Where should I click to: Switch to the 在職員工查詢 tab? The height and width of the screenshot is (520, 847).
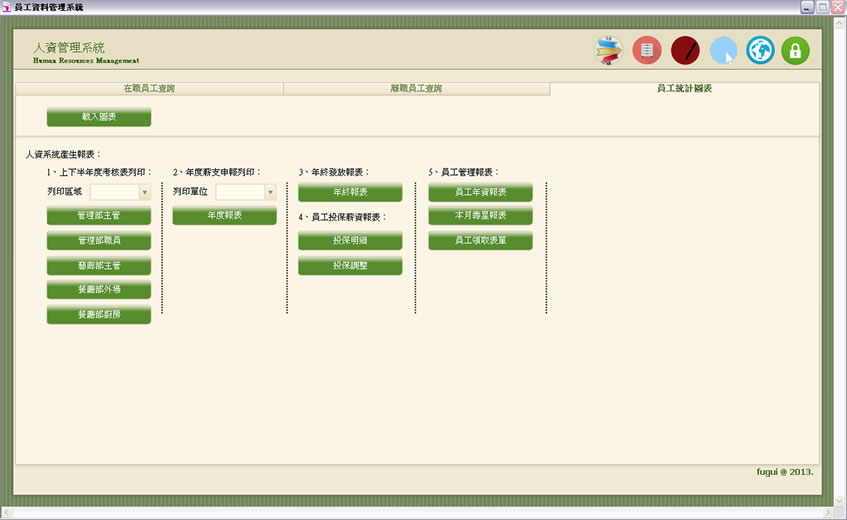pyautogui.click(x=149, y=89)
